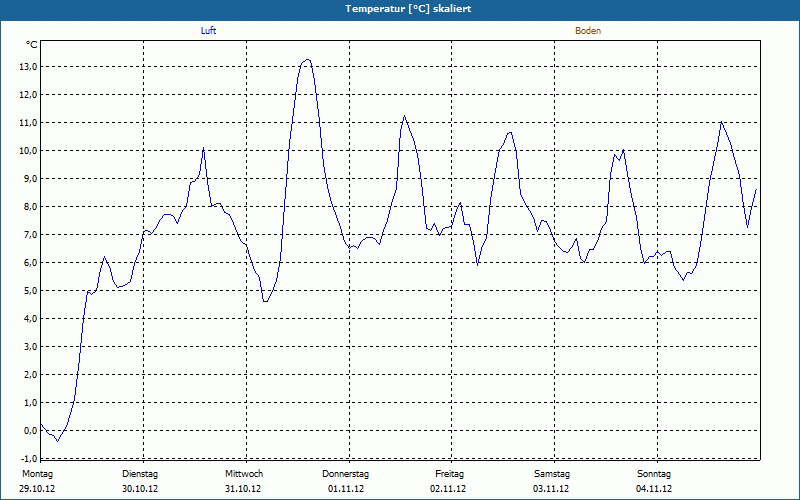Screen dimensions: 800x500
Task: Click the date 31.10.12
Action: coord(243,489)
